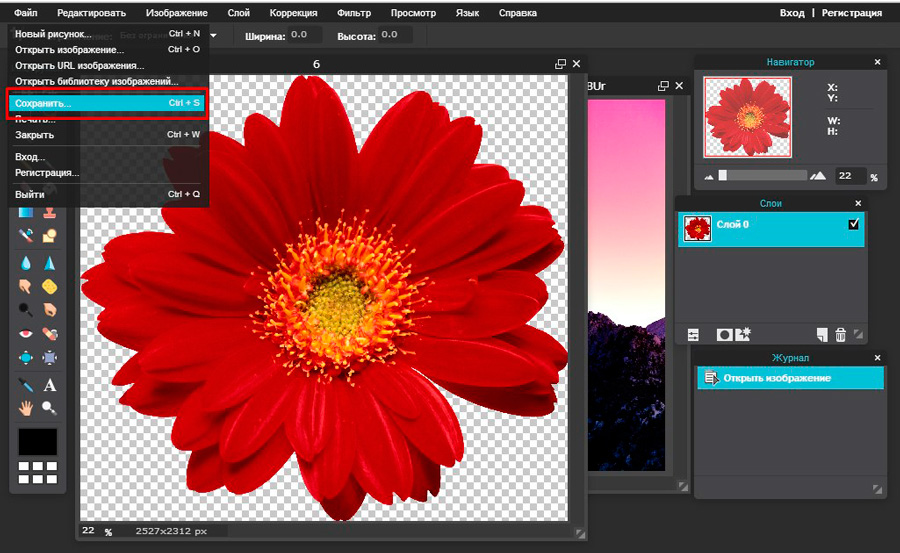Select the Blur water drop tool
The height and width of the screenshot is (553, 900).
(27, 263)
